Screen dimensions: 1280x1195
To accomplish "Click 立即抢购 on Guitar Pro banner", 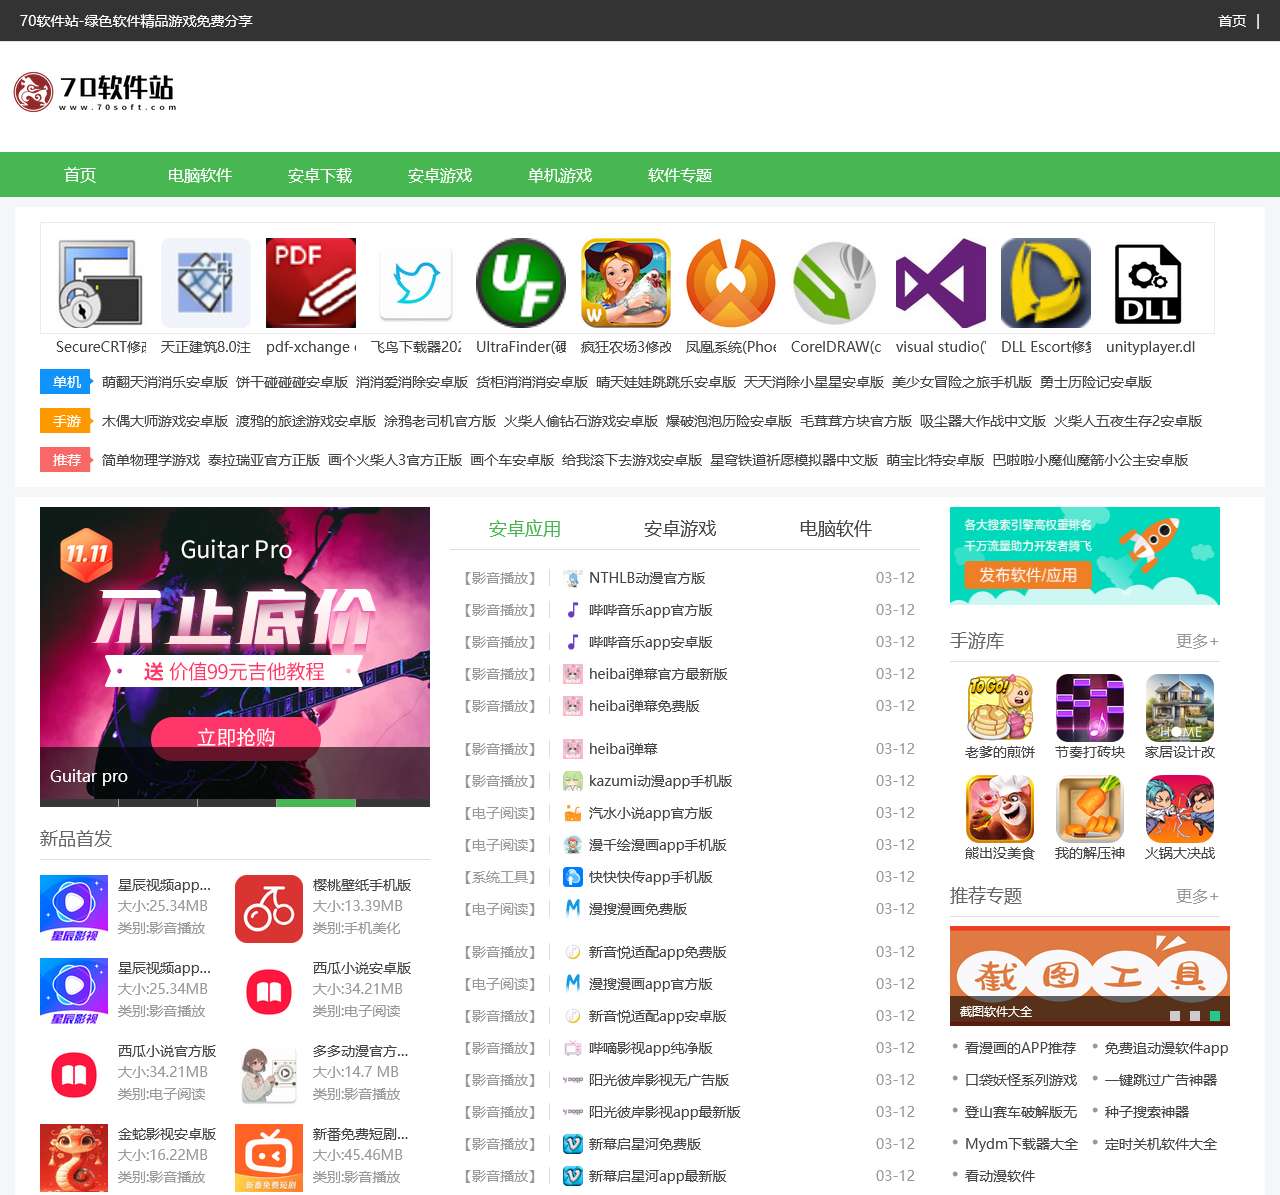I will pyautogui.click(x=236, y=737).
